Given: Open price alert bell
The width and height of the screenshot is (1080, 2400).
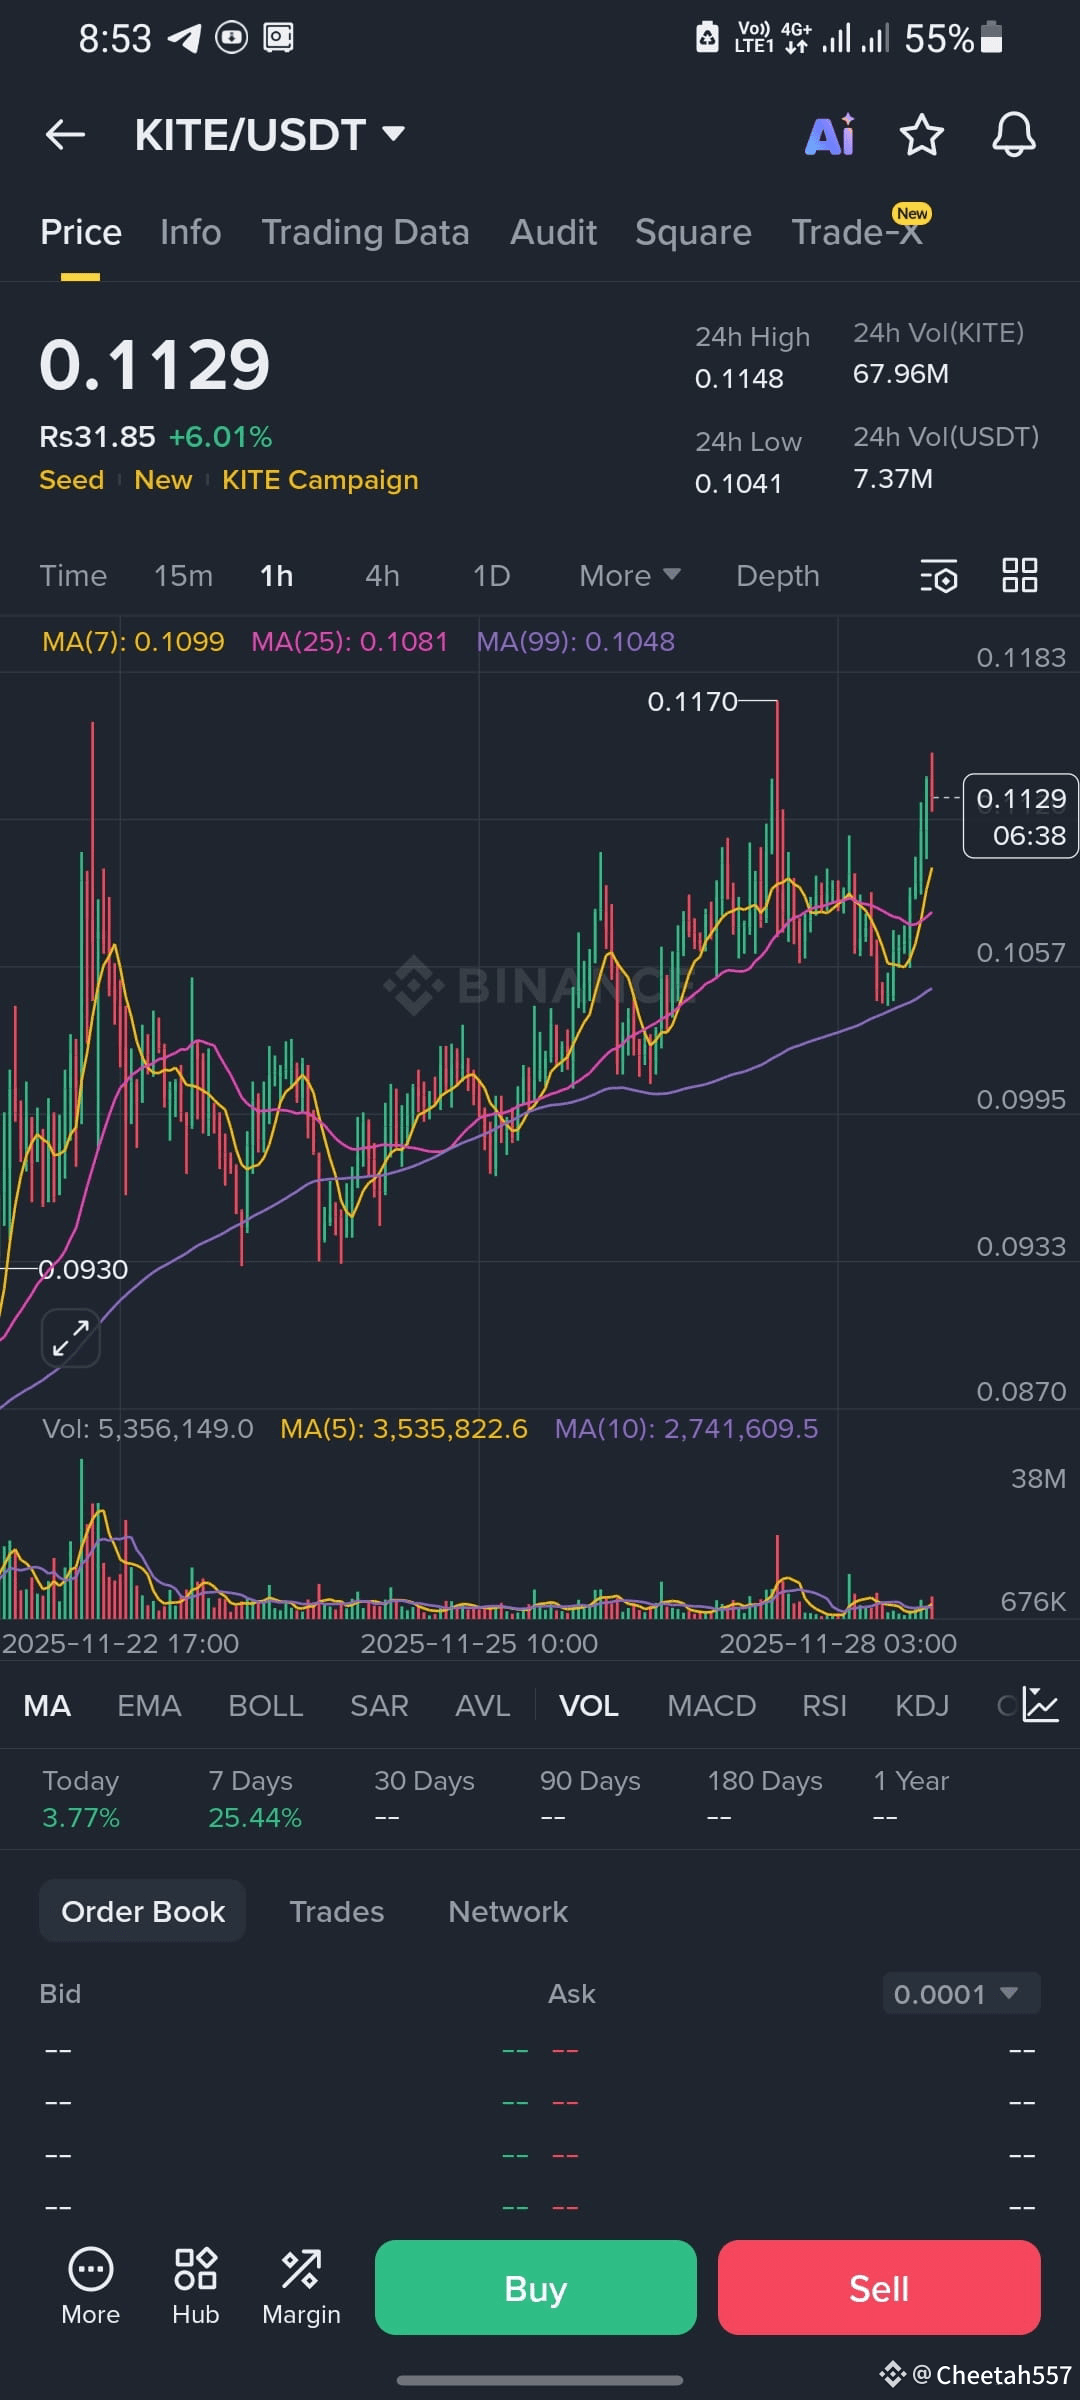Looking at the screenshot, I should pyautogui.click(x=1013, y=135).
